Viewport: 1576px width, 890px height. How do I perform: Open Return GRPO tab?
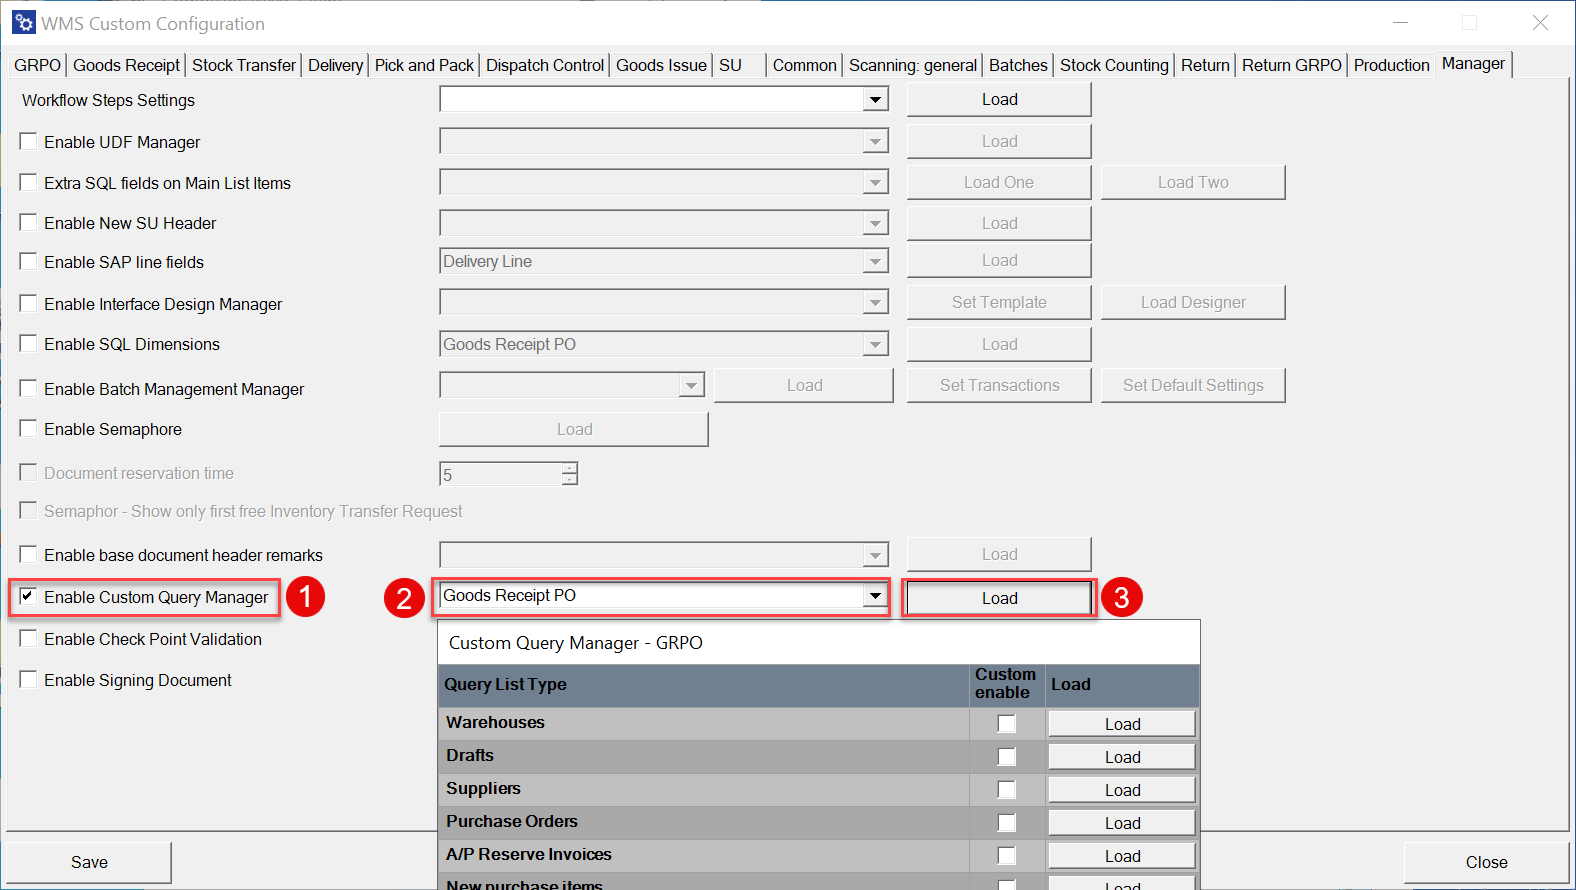(1291, 65)
